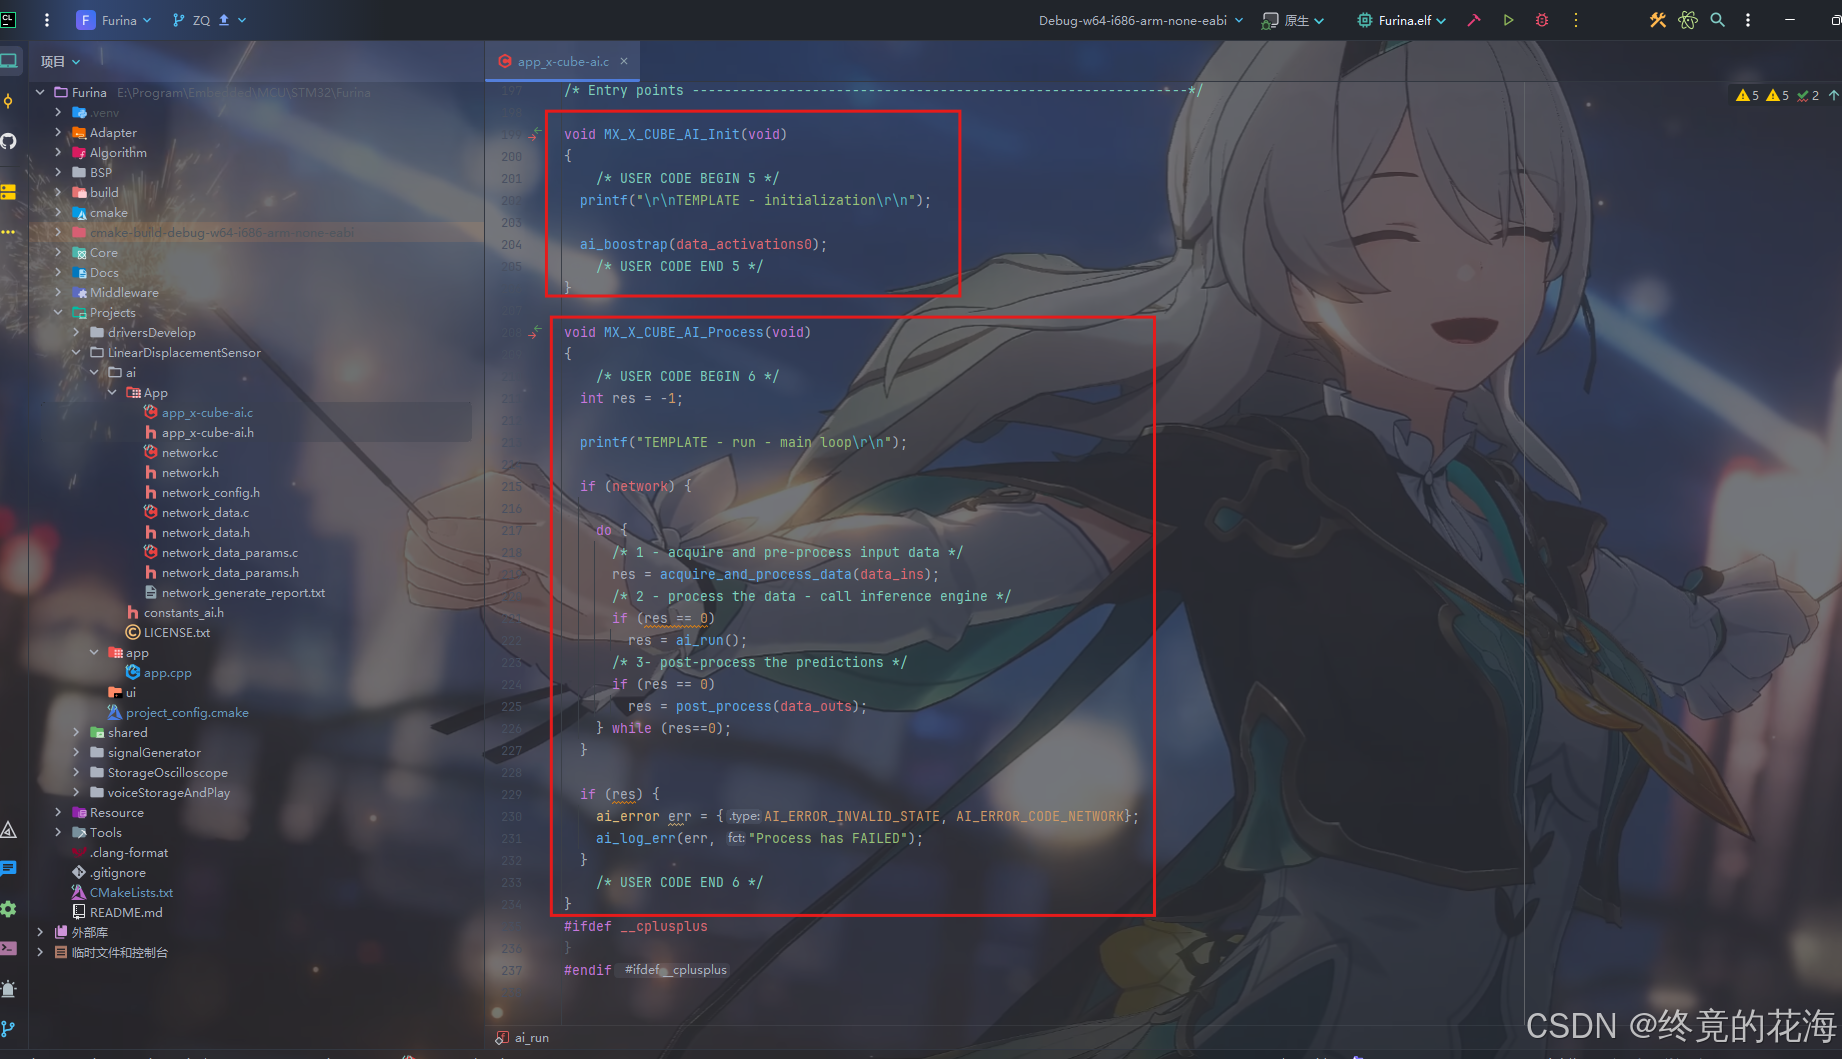Switch to the app_x-cube-ai.c editor tab
1842x1059 pixels.
click(563, 62)
